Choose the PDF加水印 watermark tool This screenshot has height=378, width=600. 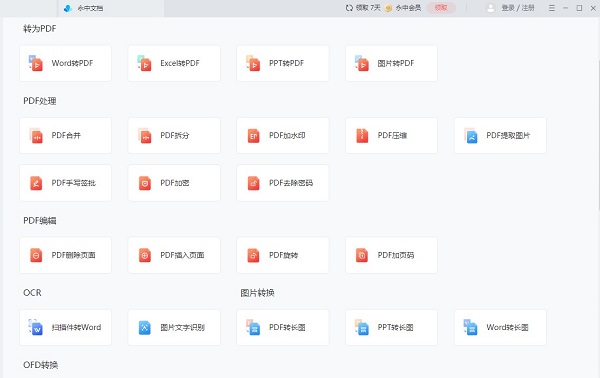point(283,135)
